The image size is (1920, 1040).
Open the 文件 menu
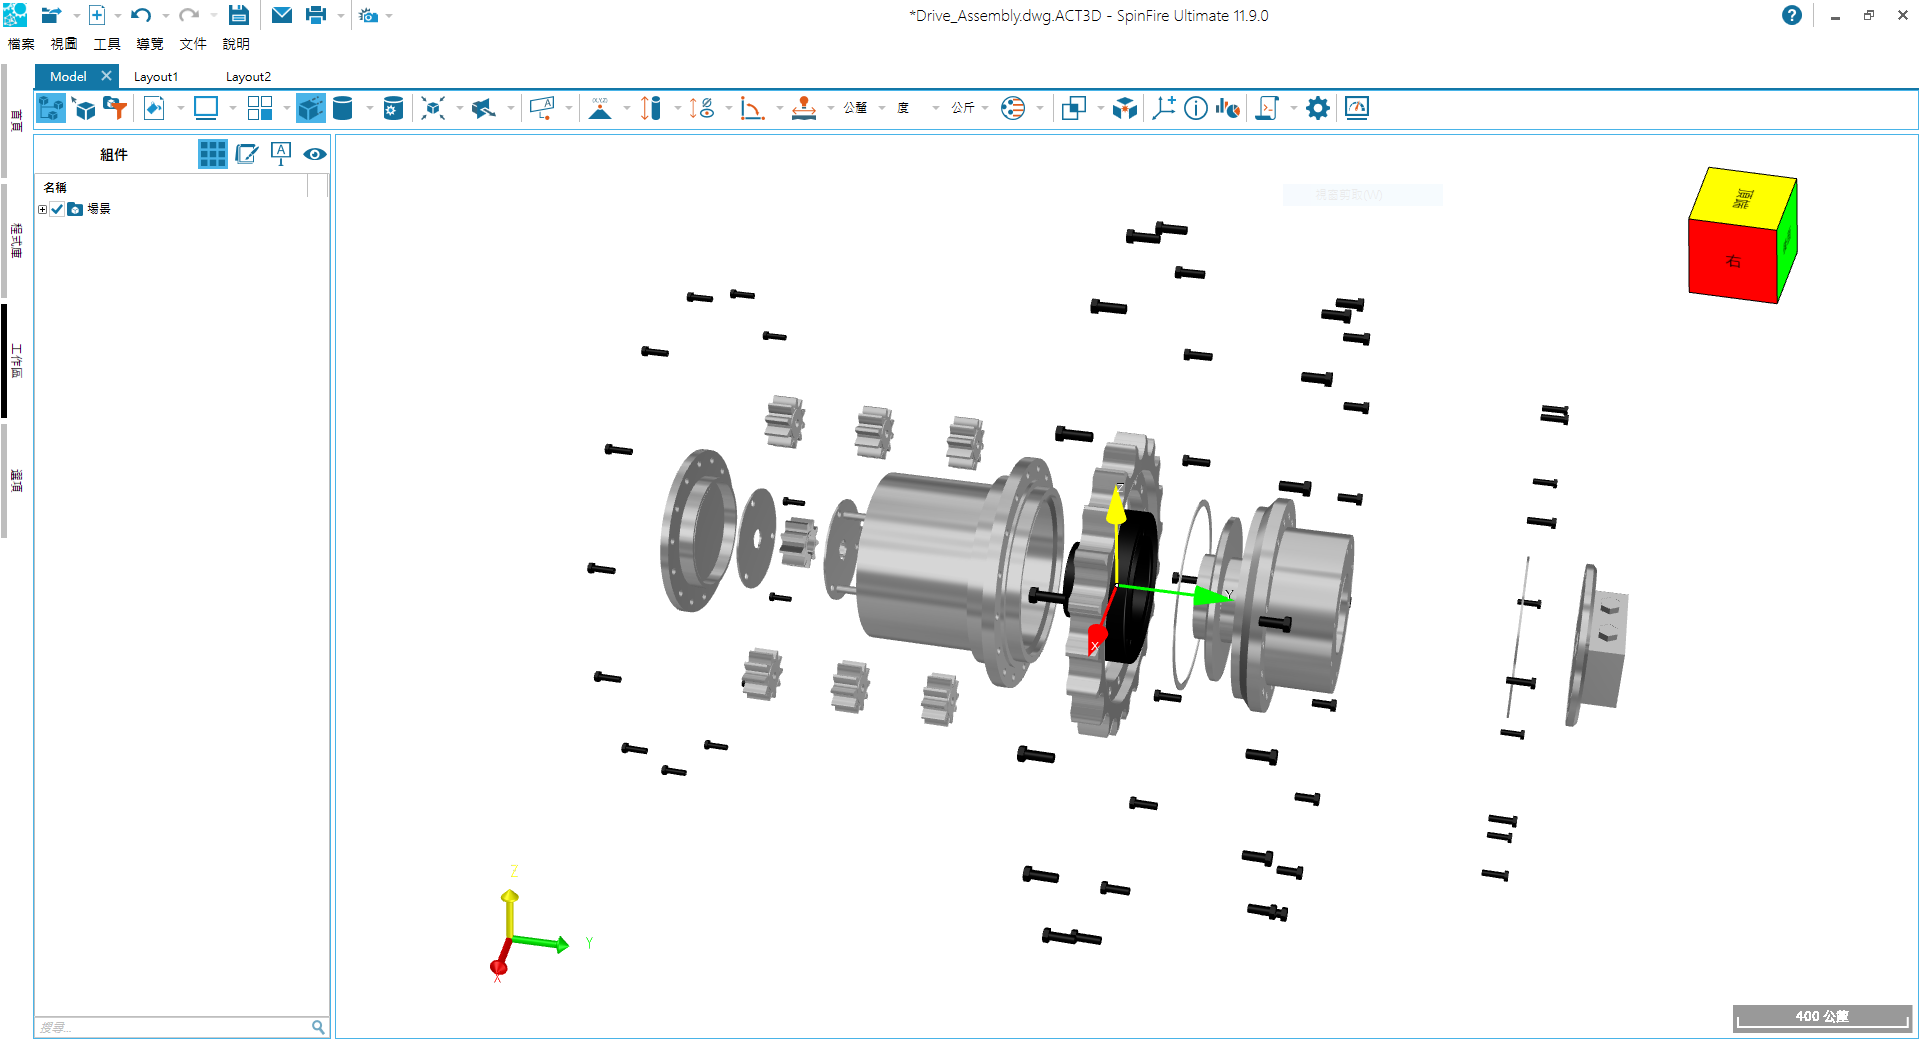(193, 44)
